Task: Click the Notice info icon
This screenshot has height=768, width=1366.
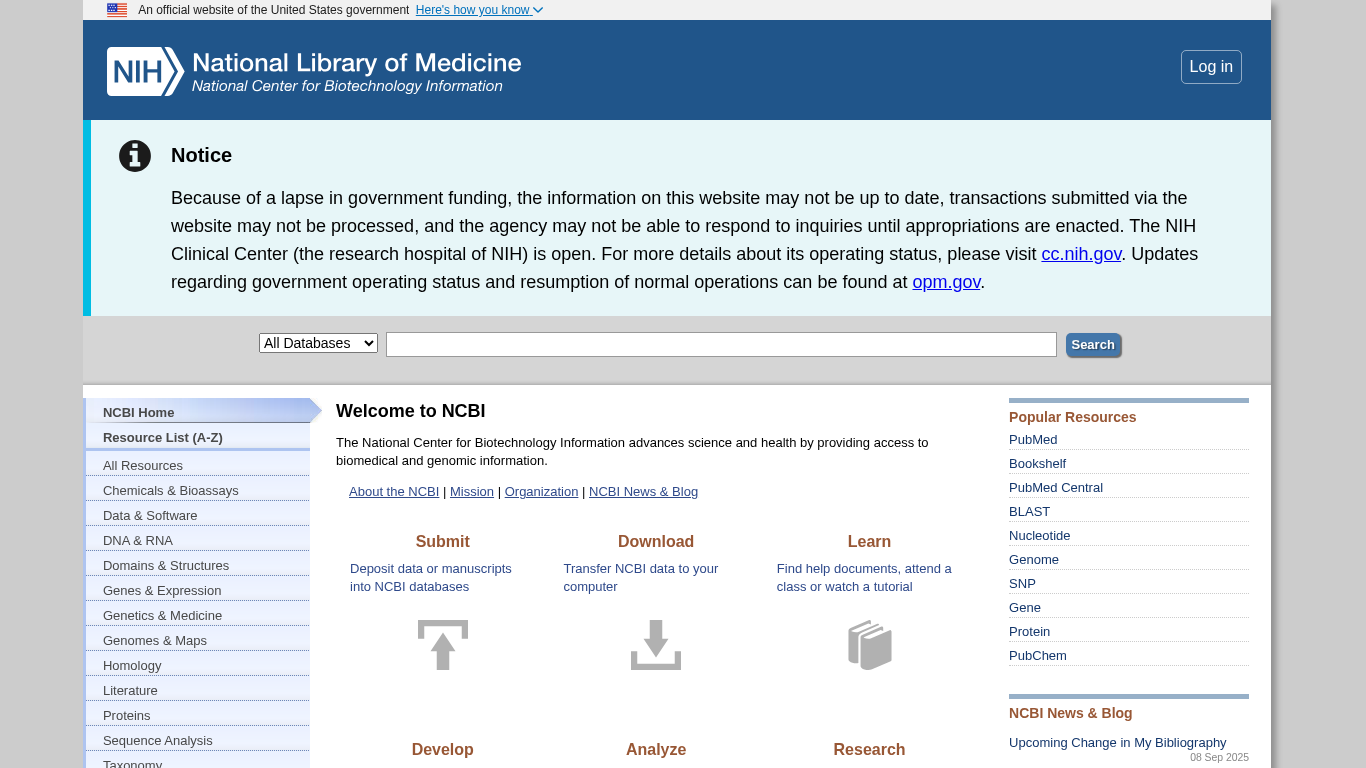Action: (135, 156)
